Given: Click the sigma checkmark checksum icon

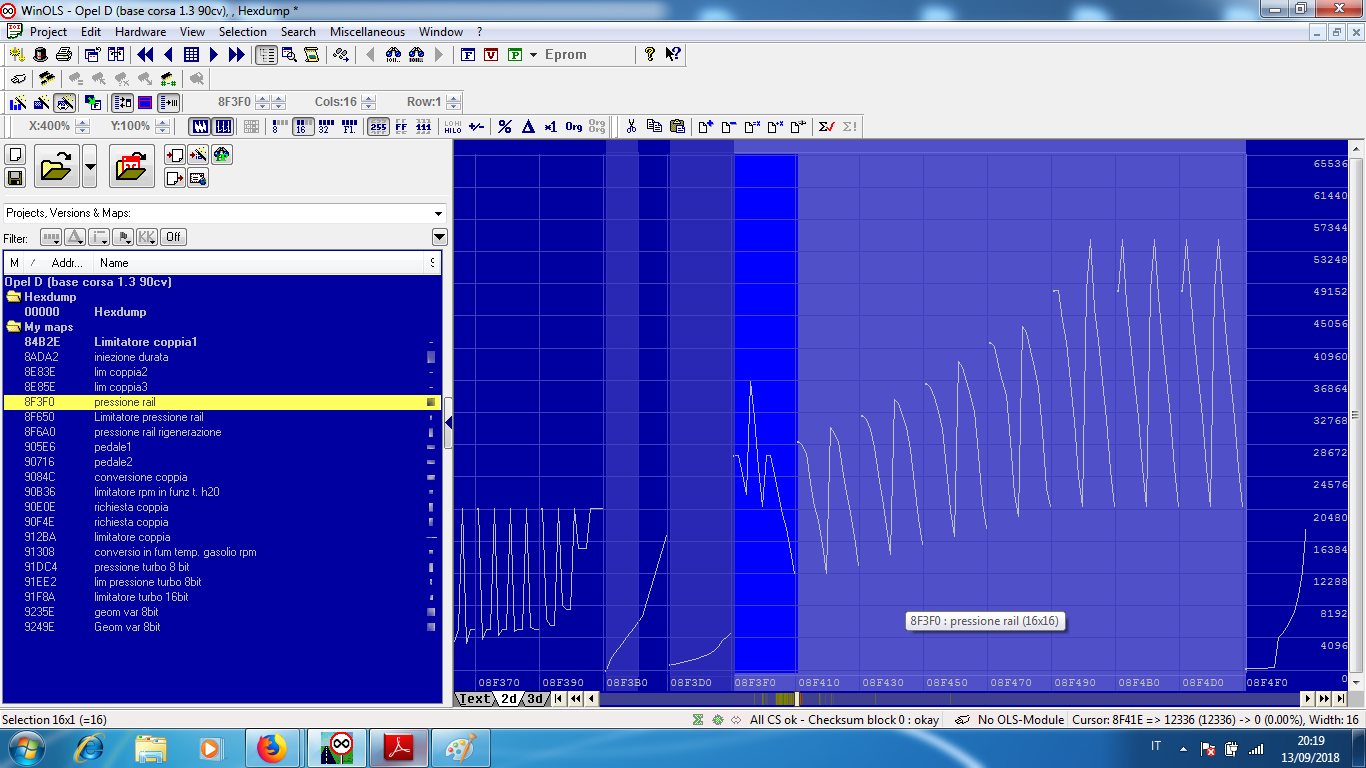Looking at the screenshot, I should pos(826,127).
